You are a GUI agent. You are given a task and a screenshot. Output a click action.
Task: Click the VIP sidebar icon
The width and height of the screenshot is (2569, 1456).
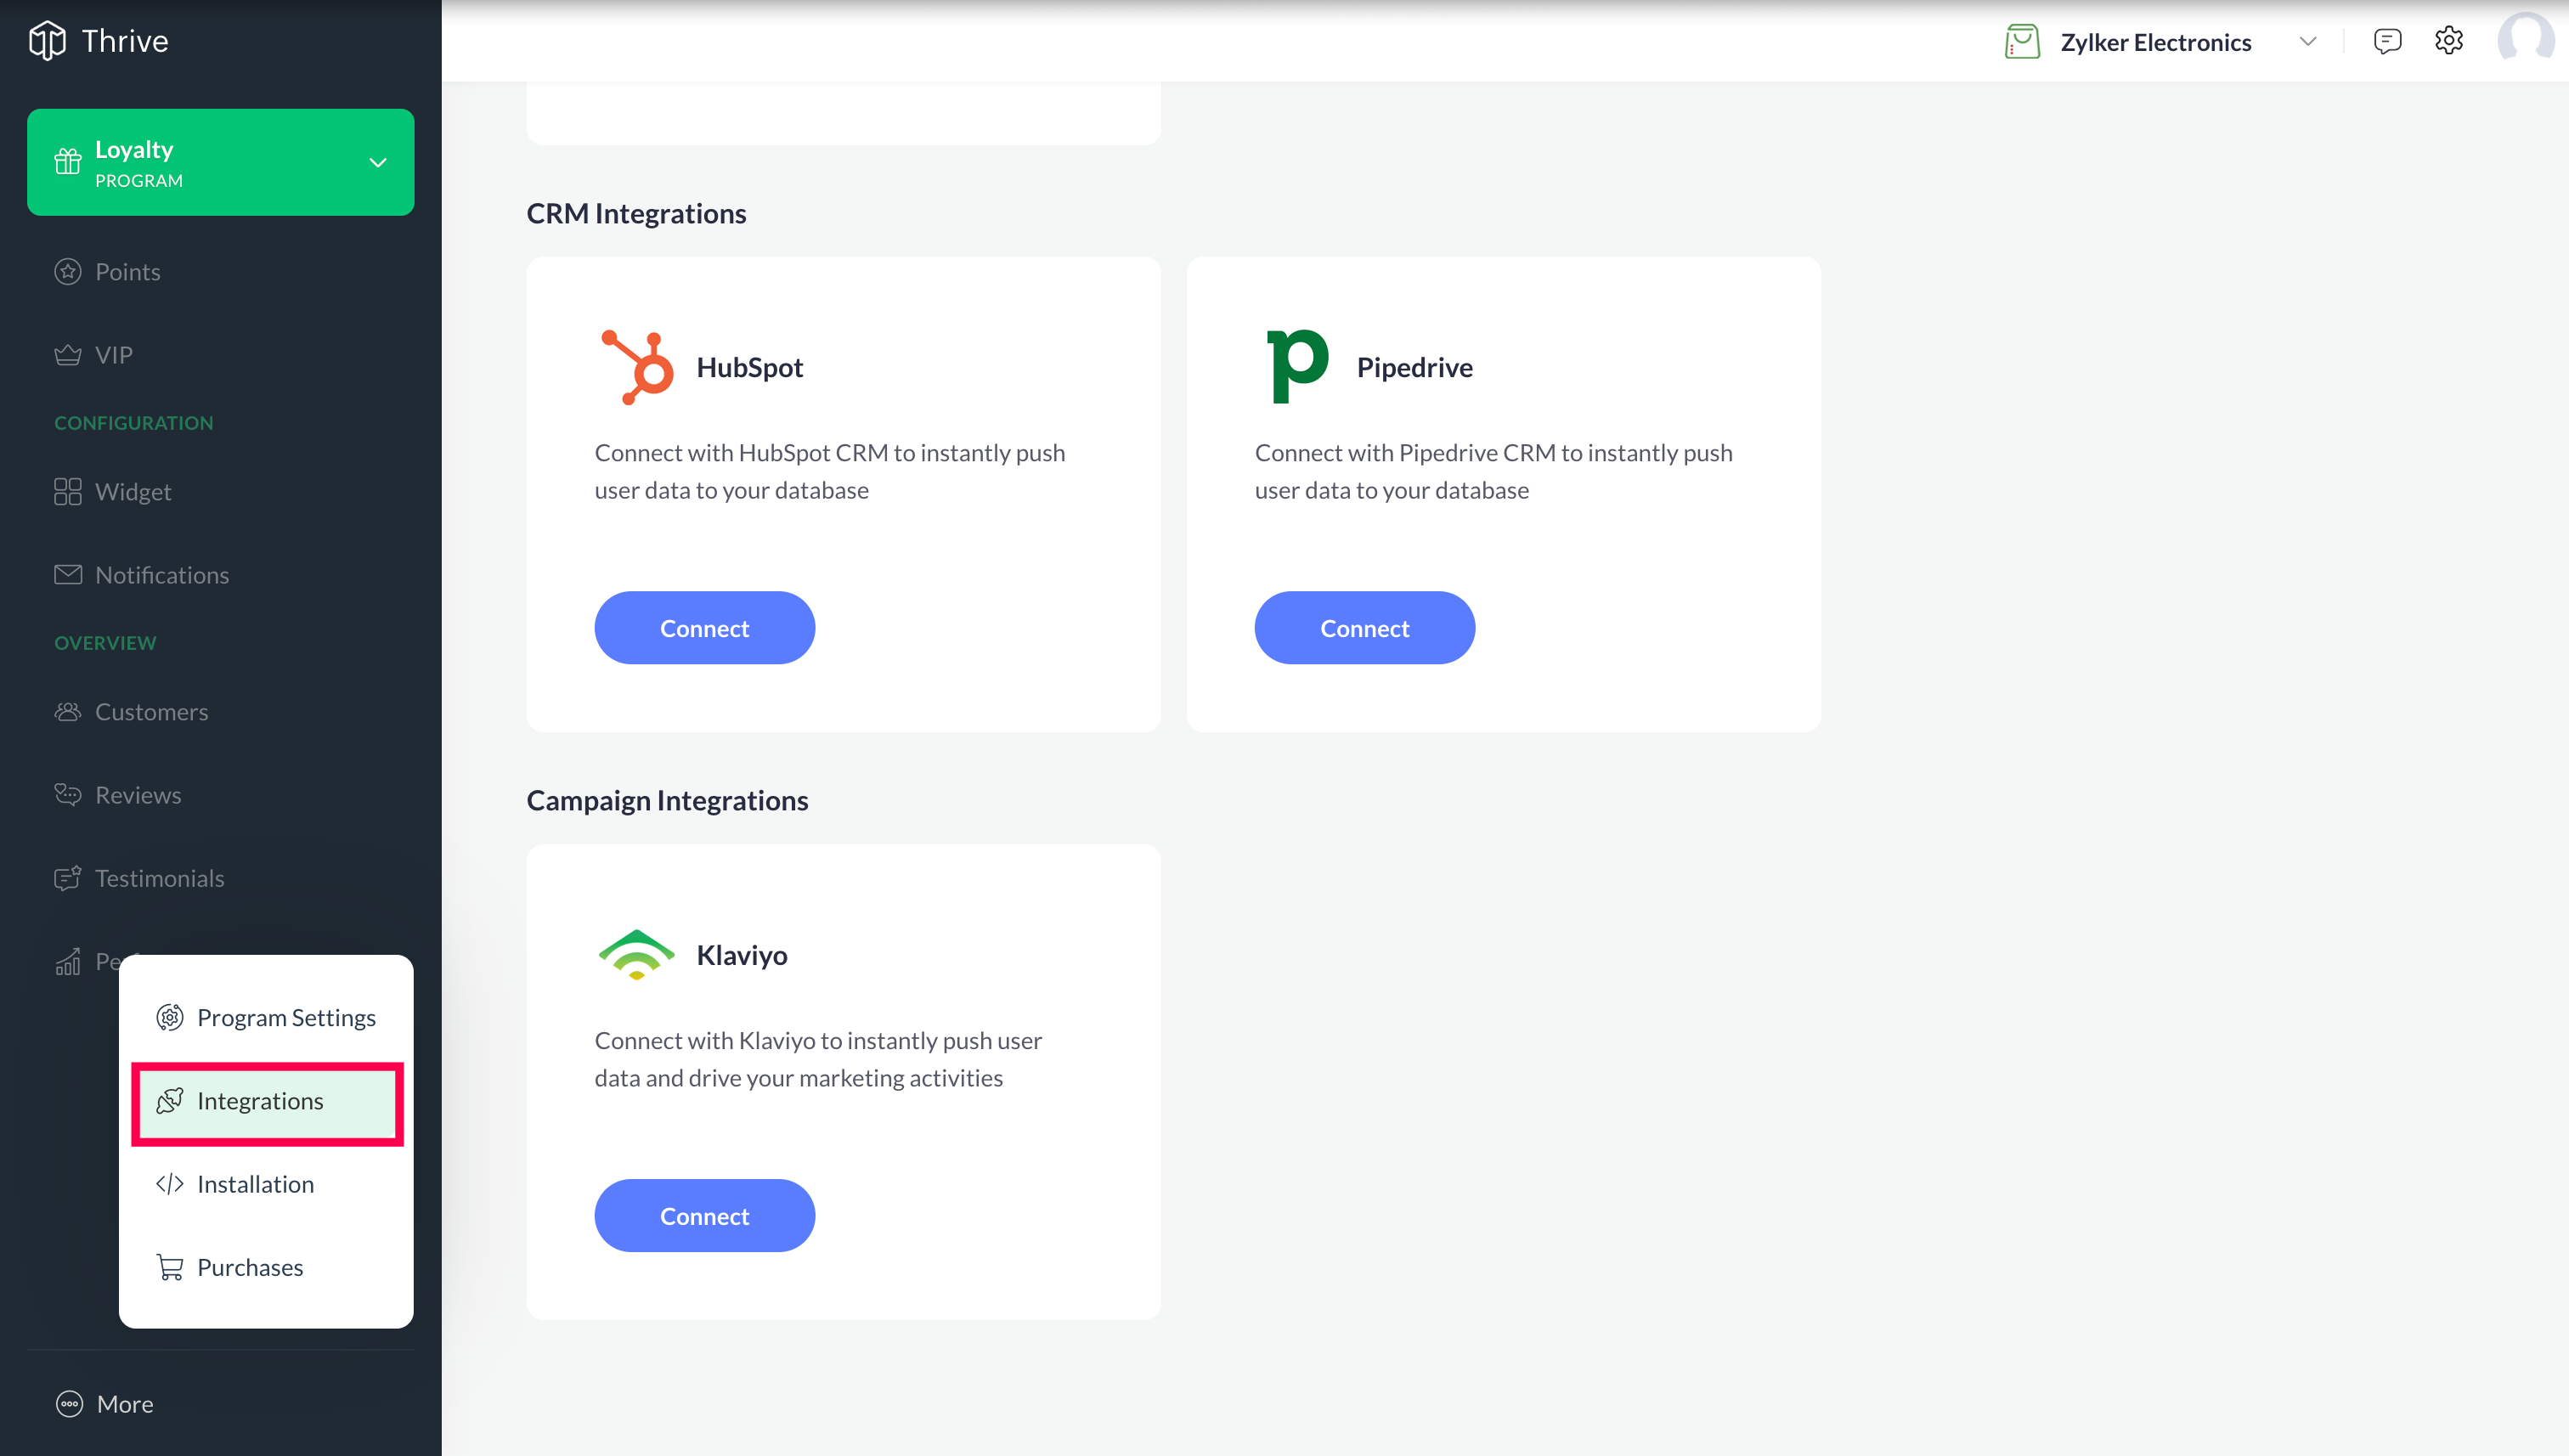[x=67, y=353]
